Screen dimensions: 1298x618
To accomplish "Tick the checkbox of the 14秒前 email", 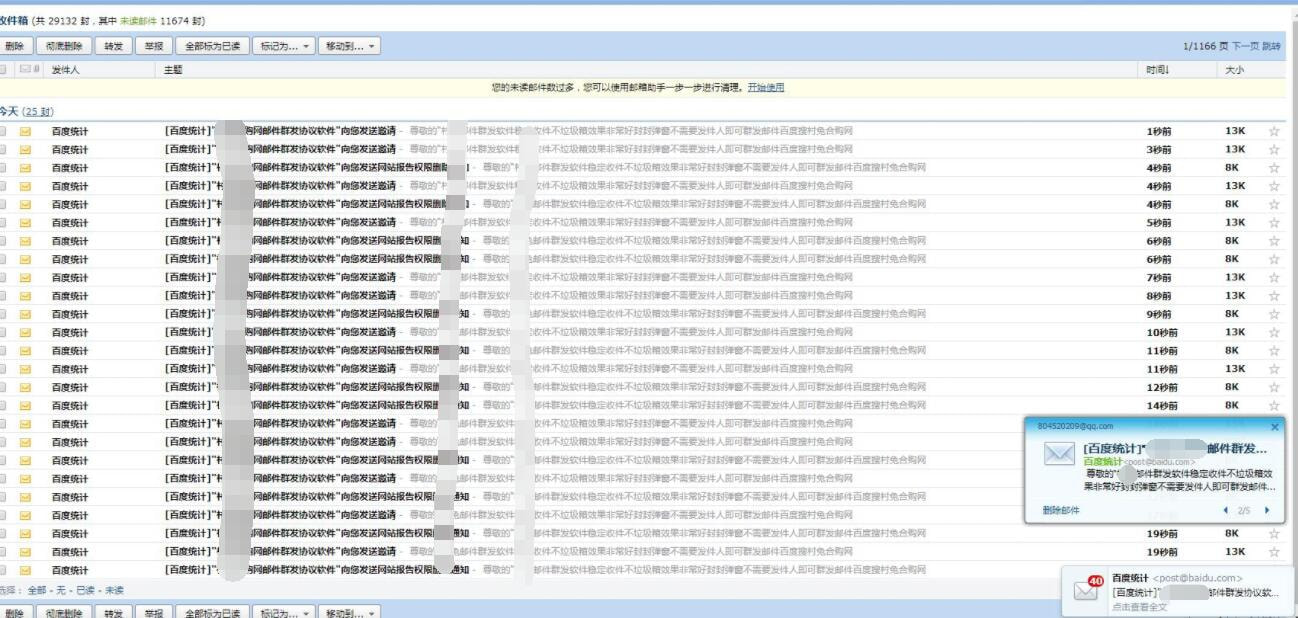I will pyautogui.click(x=3, y=405).
